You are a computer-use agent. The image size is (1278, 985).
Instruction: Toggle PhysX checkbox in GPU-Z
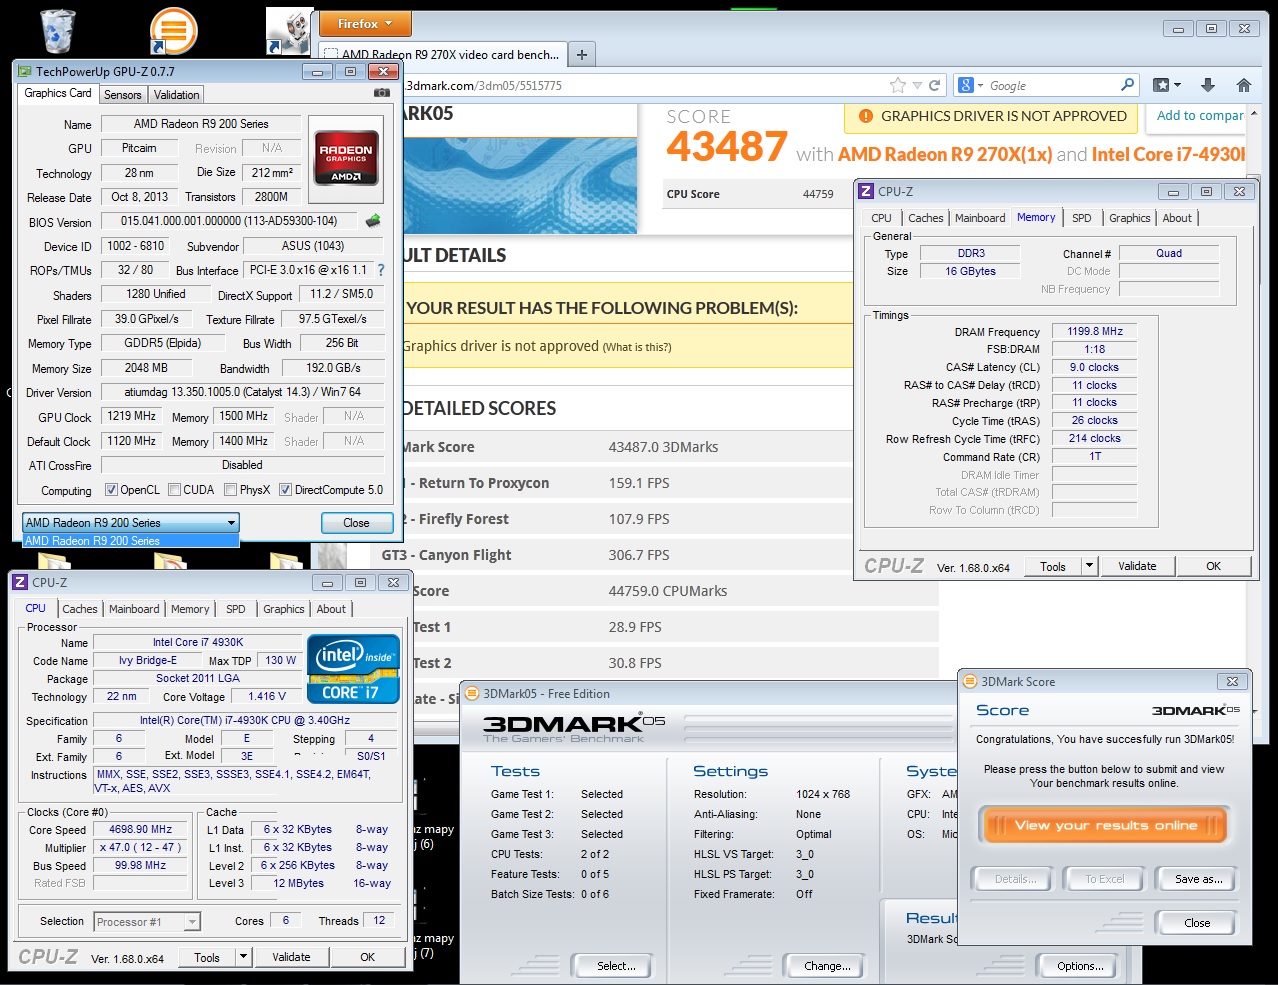tap(231, 490)
